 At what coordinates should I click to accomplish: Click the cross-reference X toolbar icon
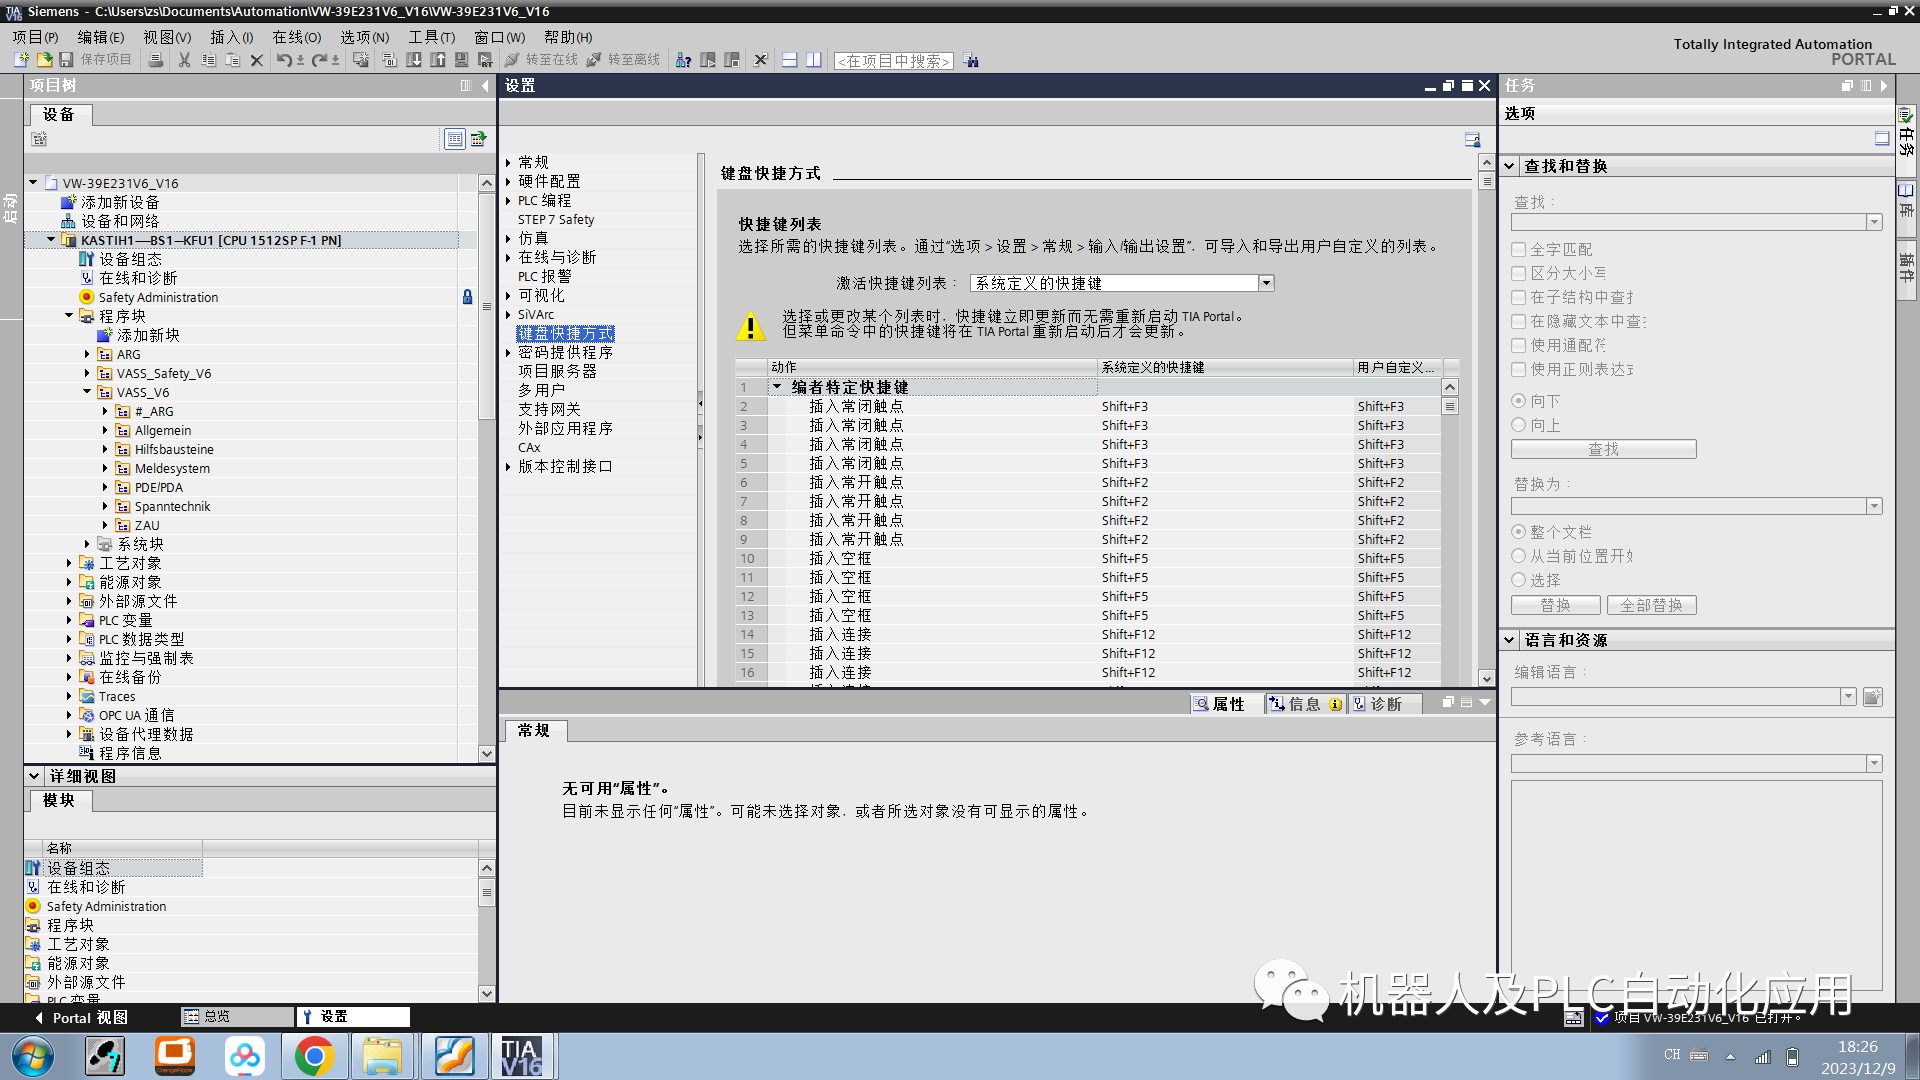point(760,60)
